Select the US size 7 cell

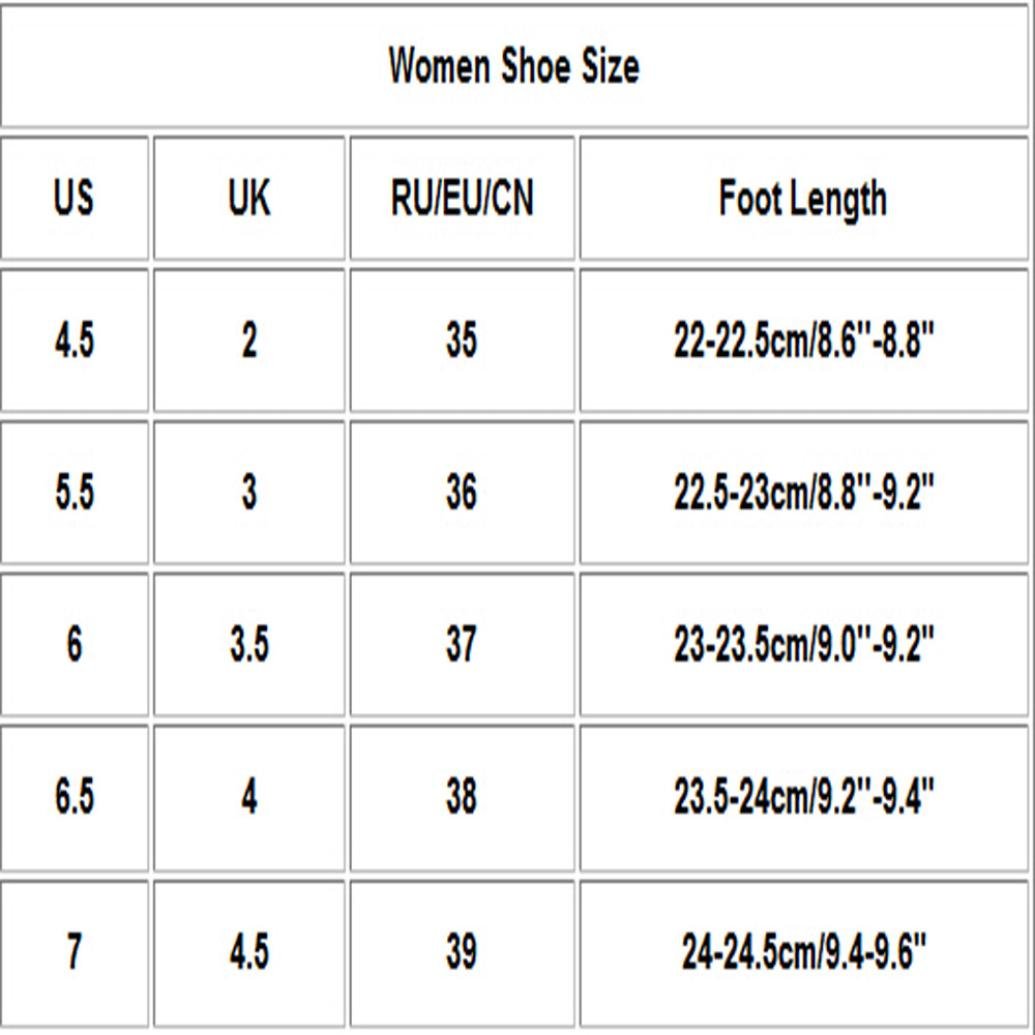coord(74,951)
